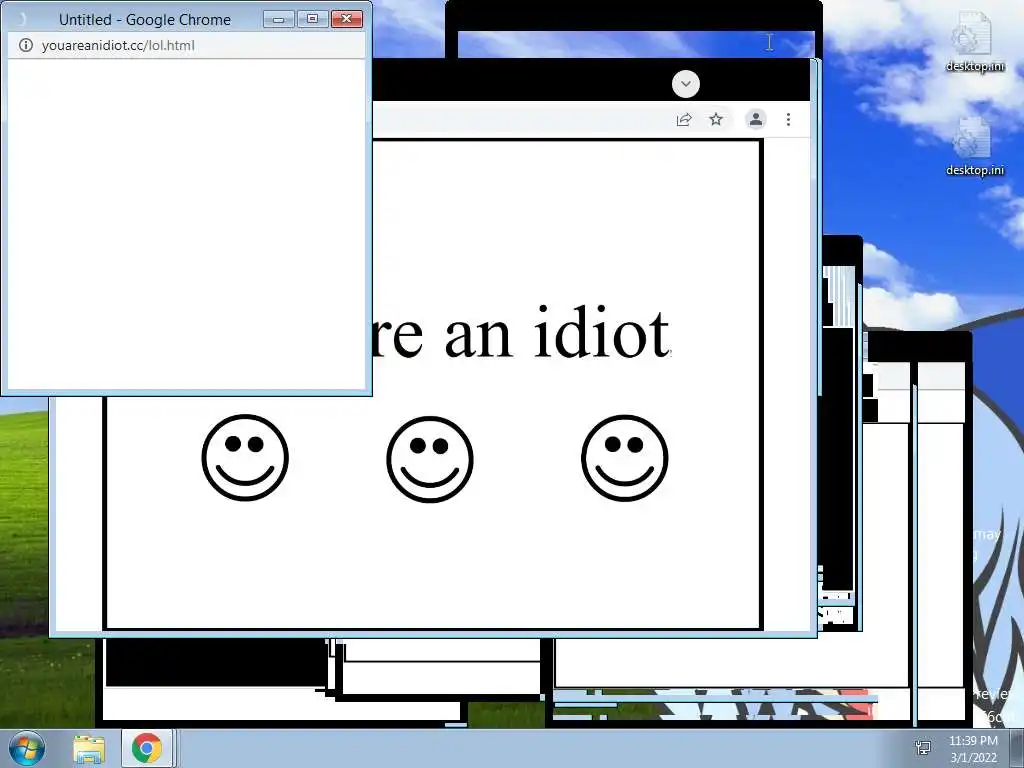The width and height of the screenshot is (1024, 768).
Task: Open Windows Explorer from the taskbar
Action: 89,749
